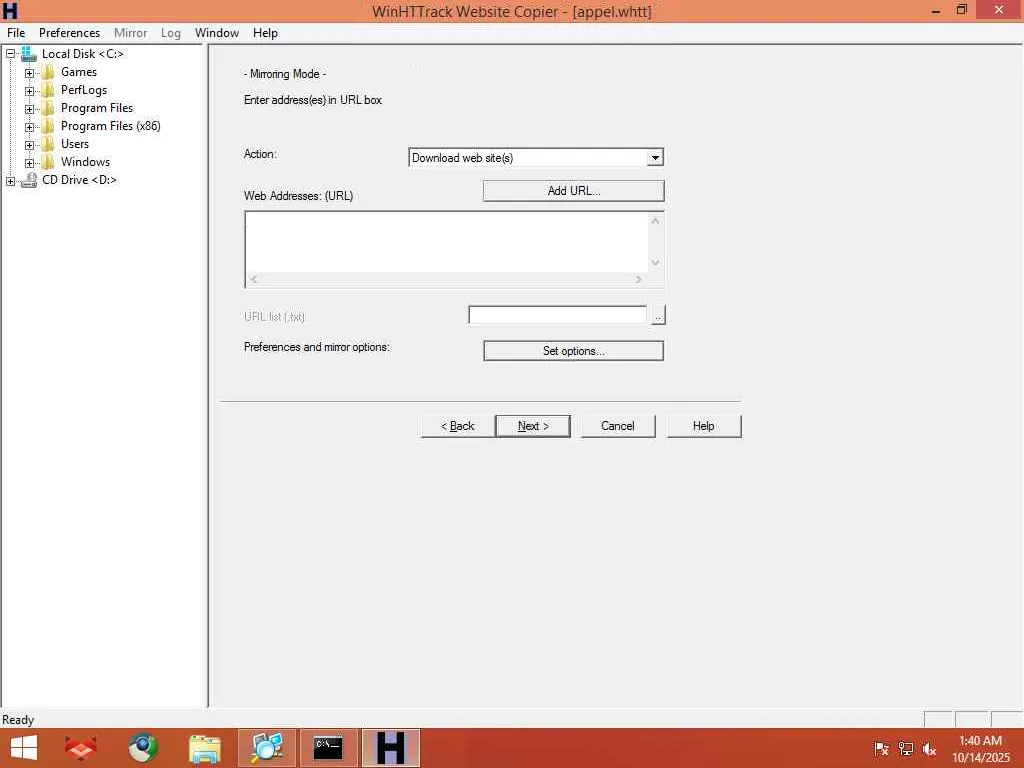Screen dimensions: 1024x768
Task: Switch to the Command Prompt taskbar window
Action: 328,748
